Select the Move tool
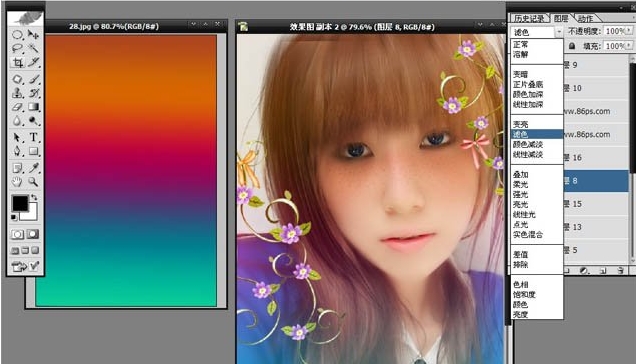The height and width of the screenshot is (364, 636). pyautogui.click(x=33, y=34)
